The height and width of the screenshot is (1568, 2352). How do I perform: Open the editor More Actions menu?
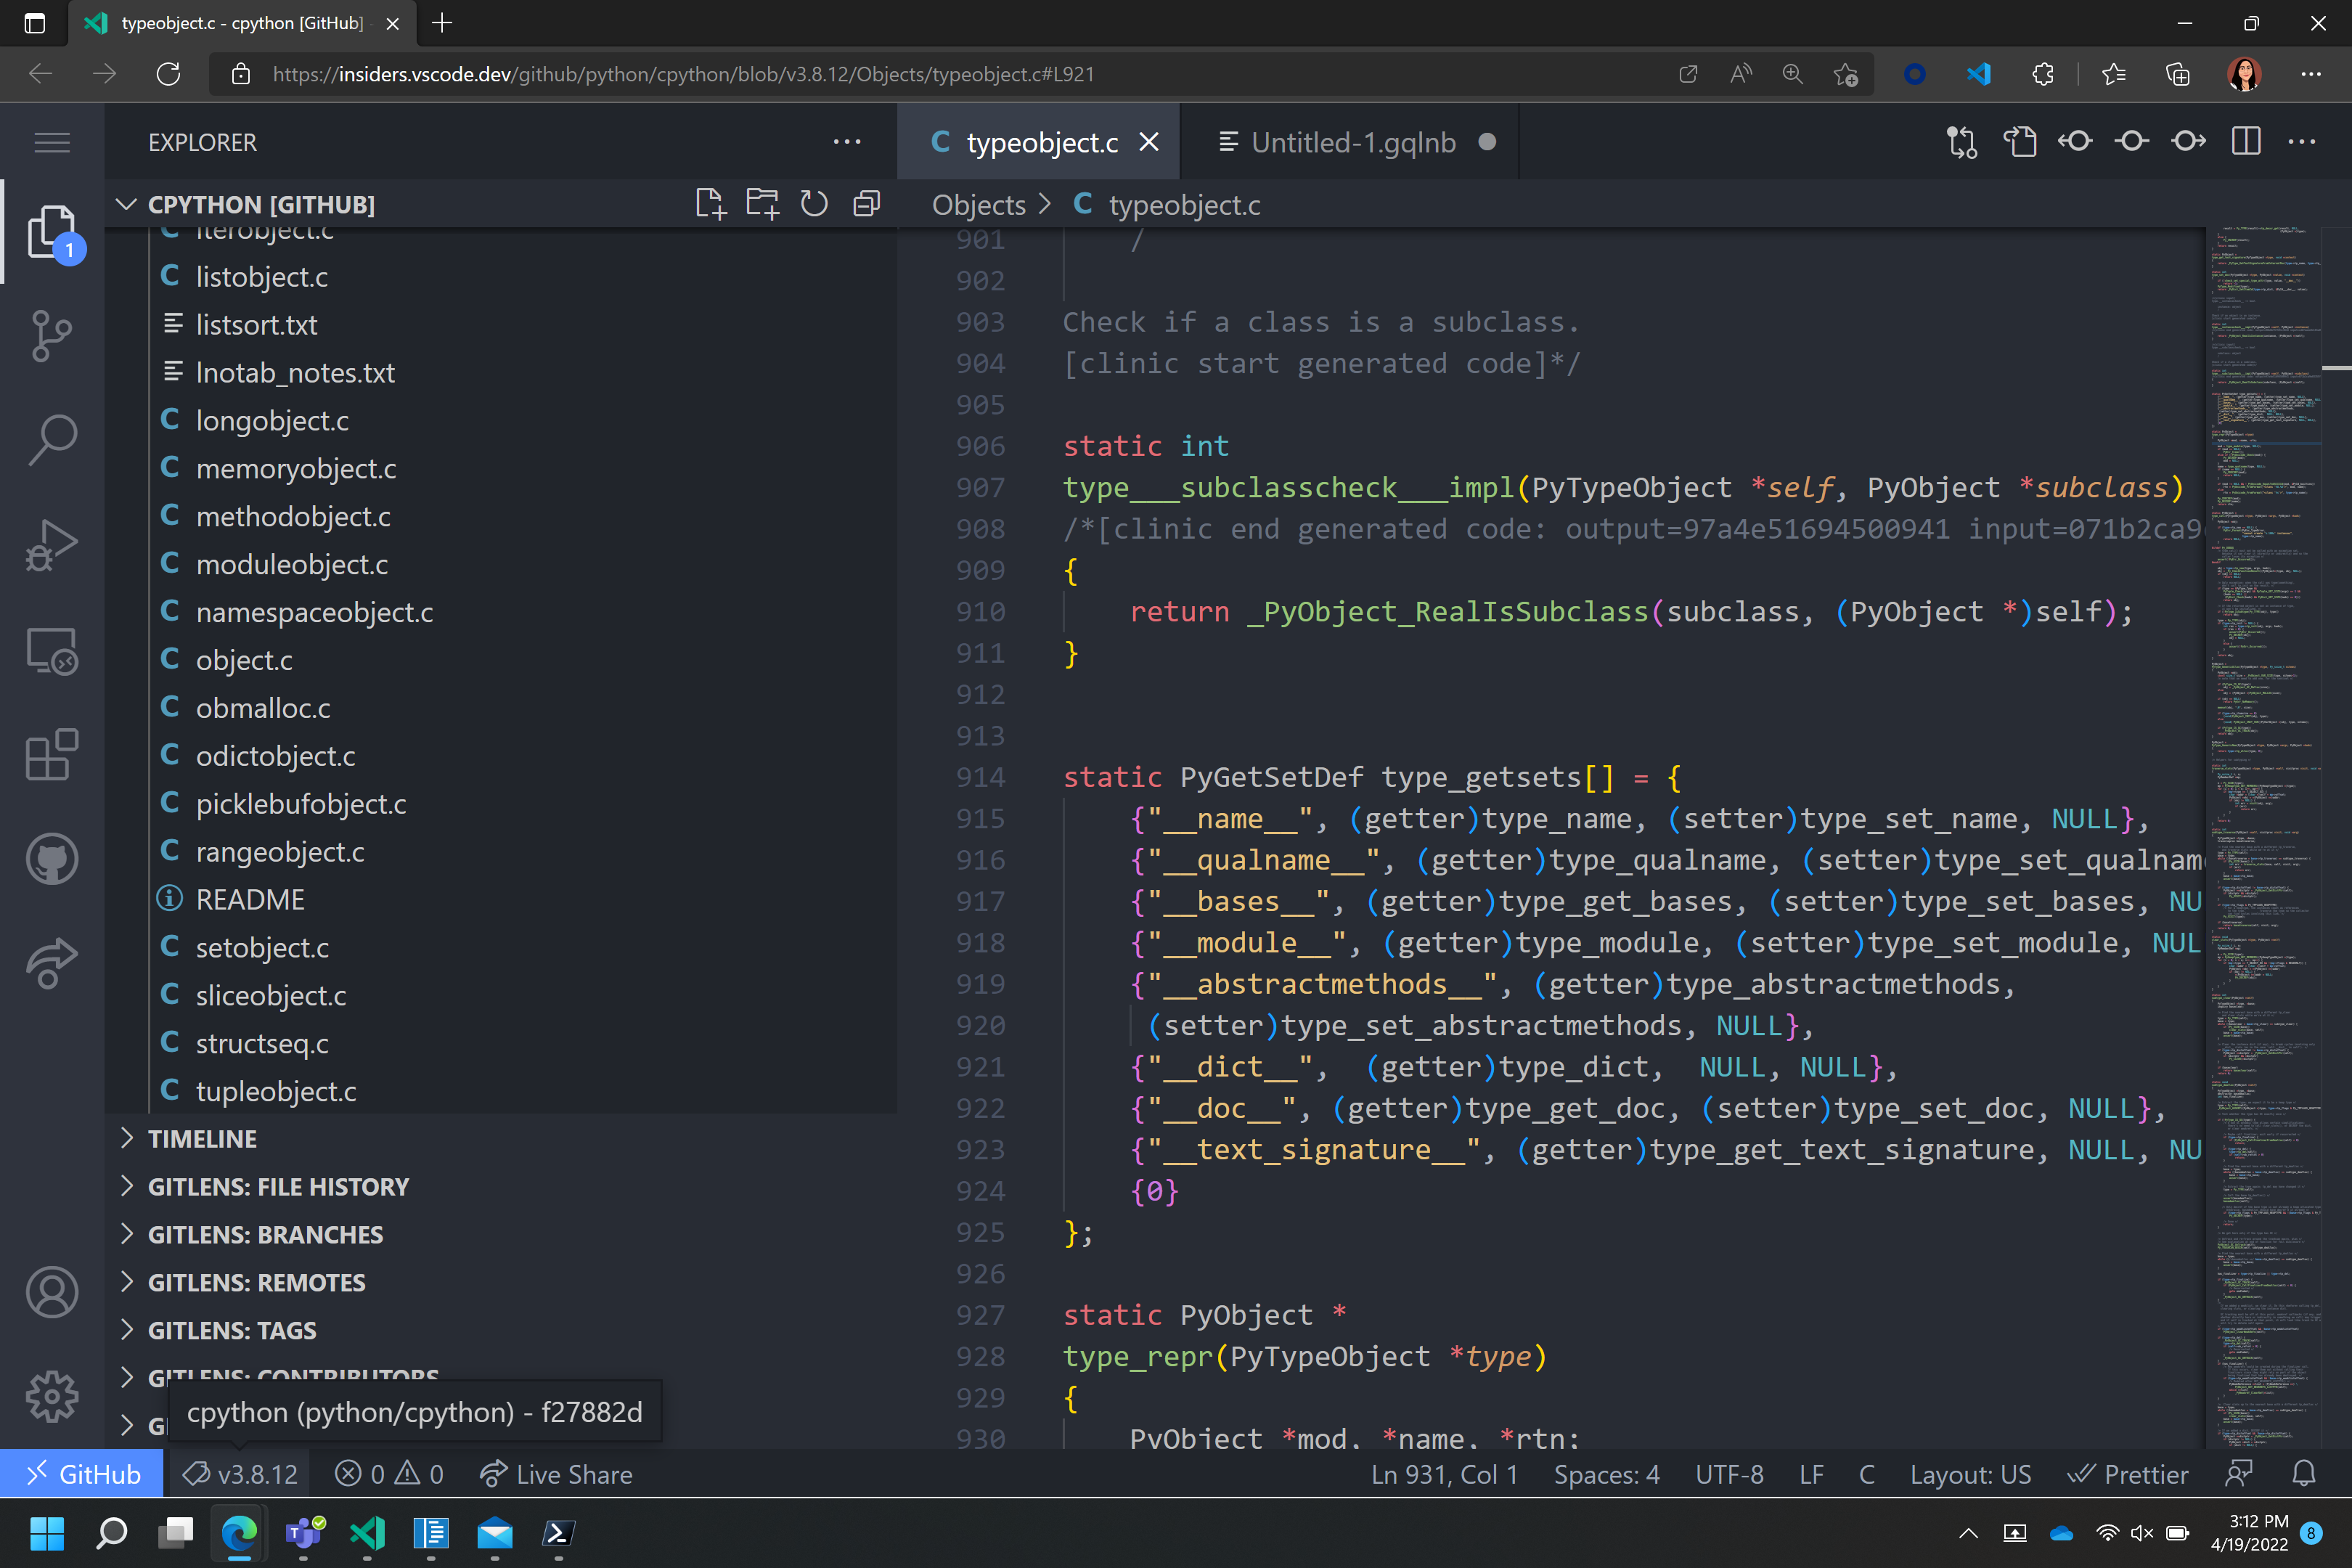[2302, 141]
